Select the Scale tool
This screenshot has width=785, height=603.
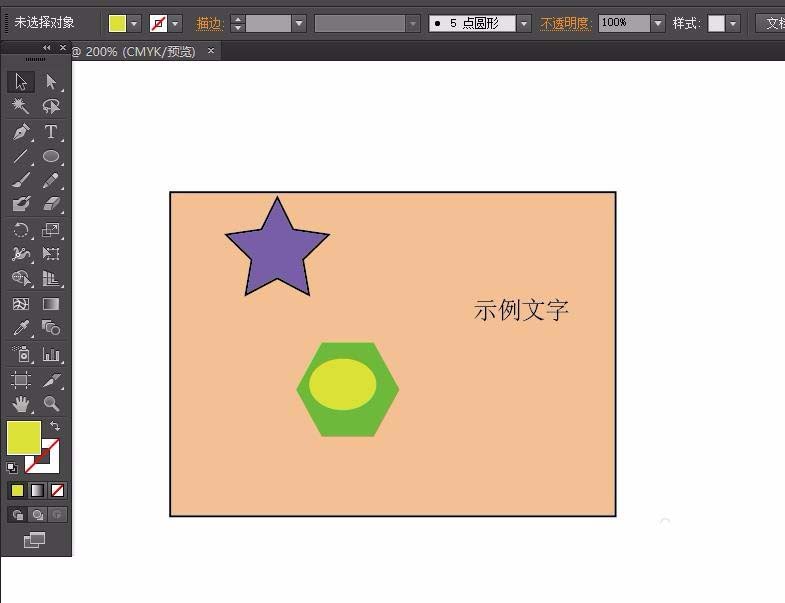tap(51, 230)
